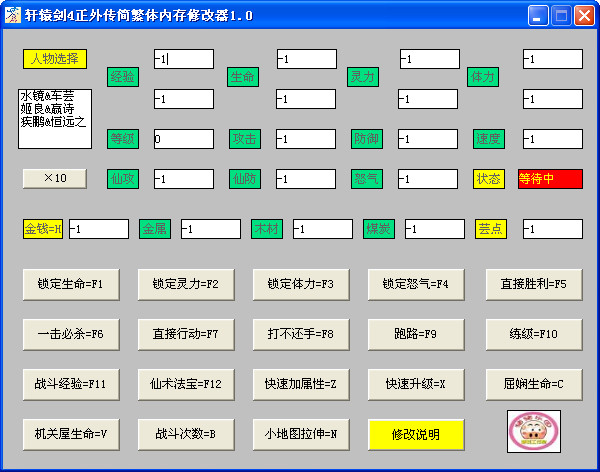Click the input field next to 速度
The width and height of the screenshot is (600, 472).
553,139
